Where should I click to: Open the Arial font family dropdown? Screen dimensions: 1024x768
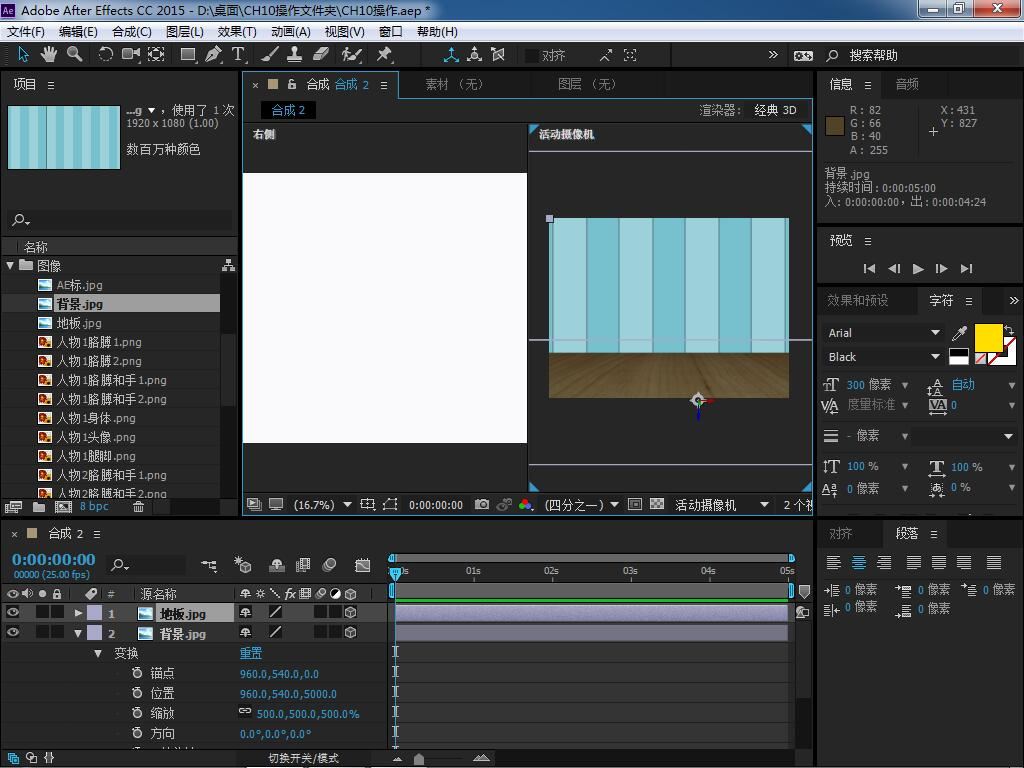935,333
